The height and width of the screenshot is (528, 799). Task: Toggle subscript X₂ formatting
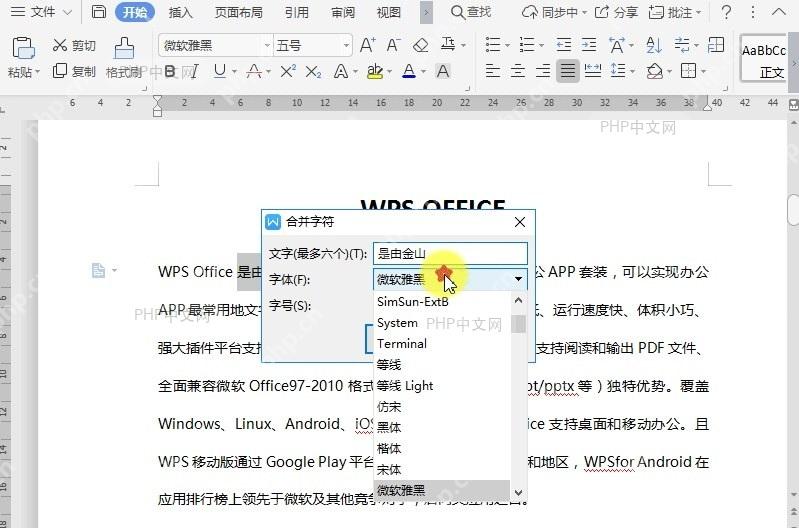point(313,71)
